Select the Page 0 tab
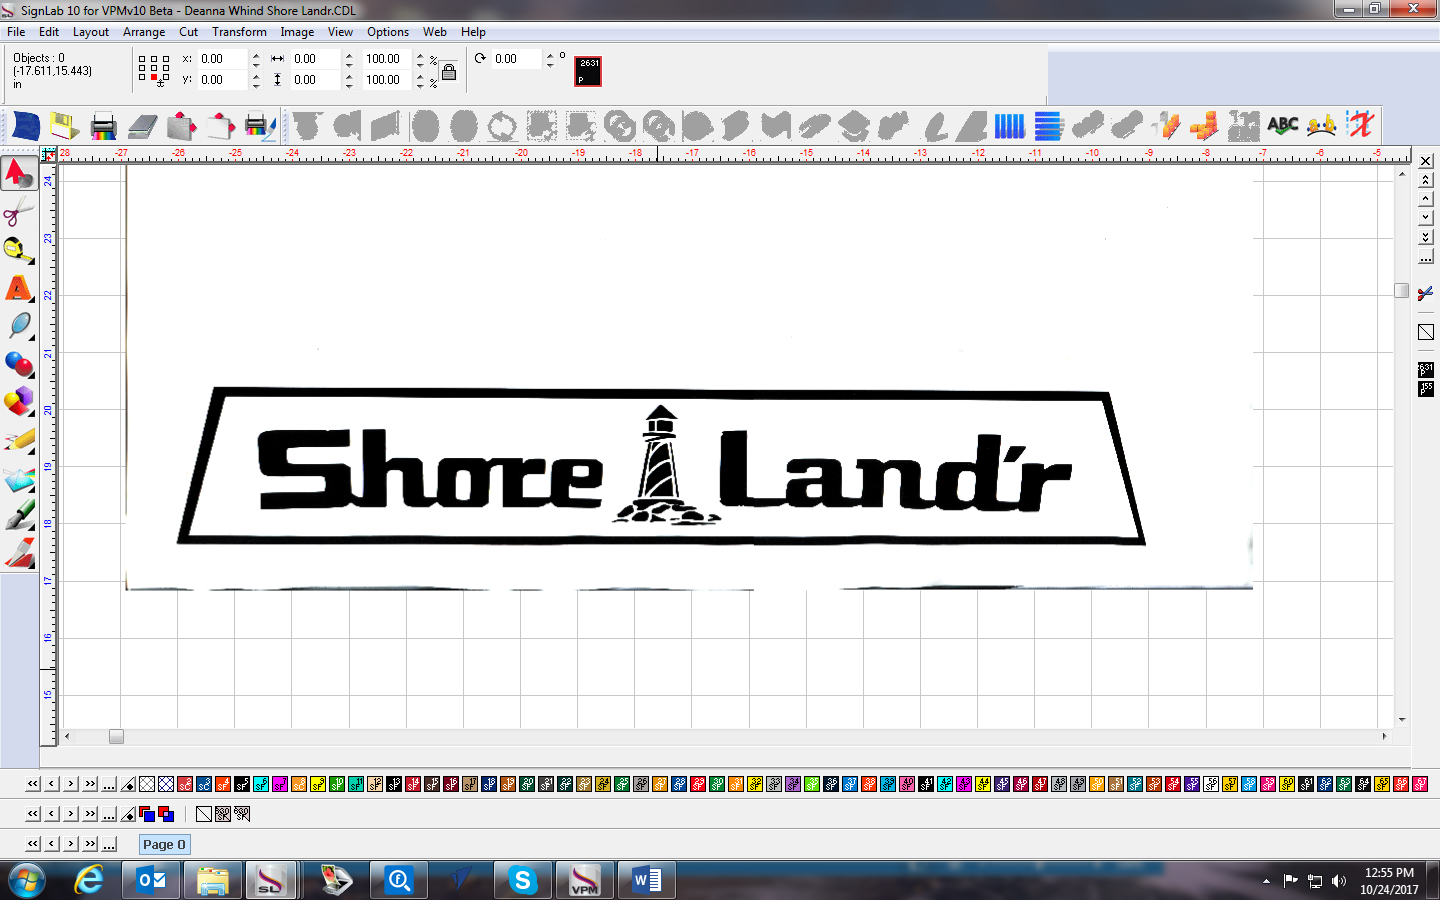This screenshot has width=1440, height=900. pyautogui.click(x=164, y=844)
